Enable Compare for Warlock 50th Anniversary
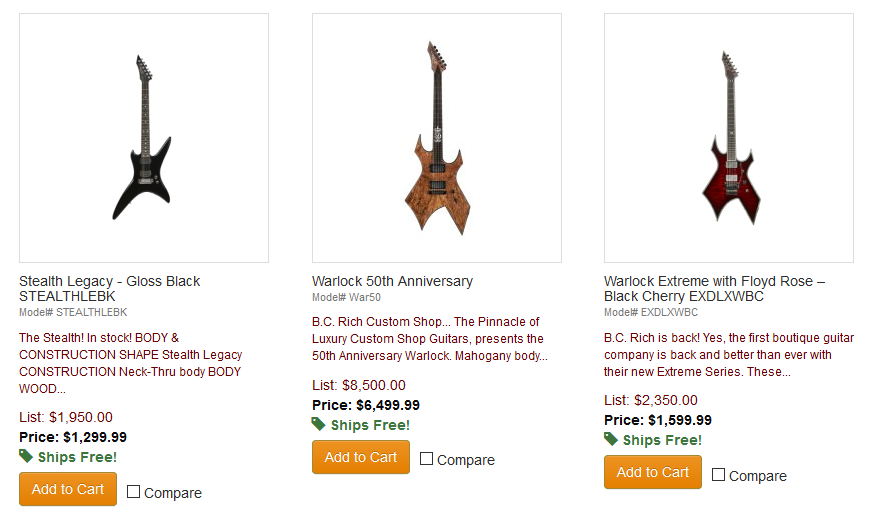Viewport: 874px width, 520px height. click(427, 459)
